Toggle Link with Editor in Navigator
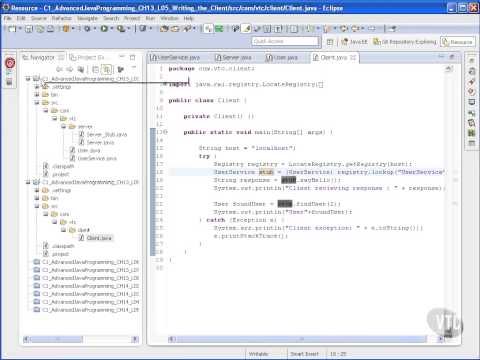The height and width of the screenshot is (360, 480). pyautogui.click(x=107, y=69)
